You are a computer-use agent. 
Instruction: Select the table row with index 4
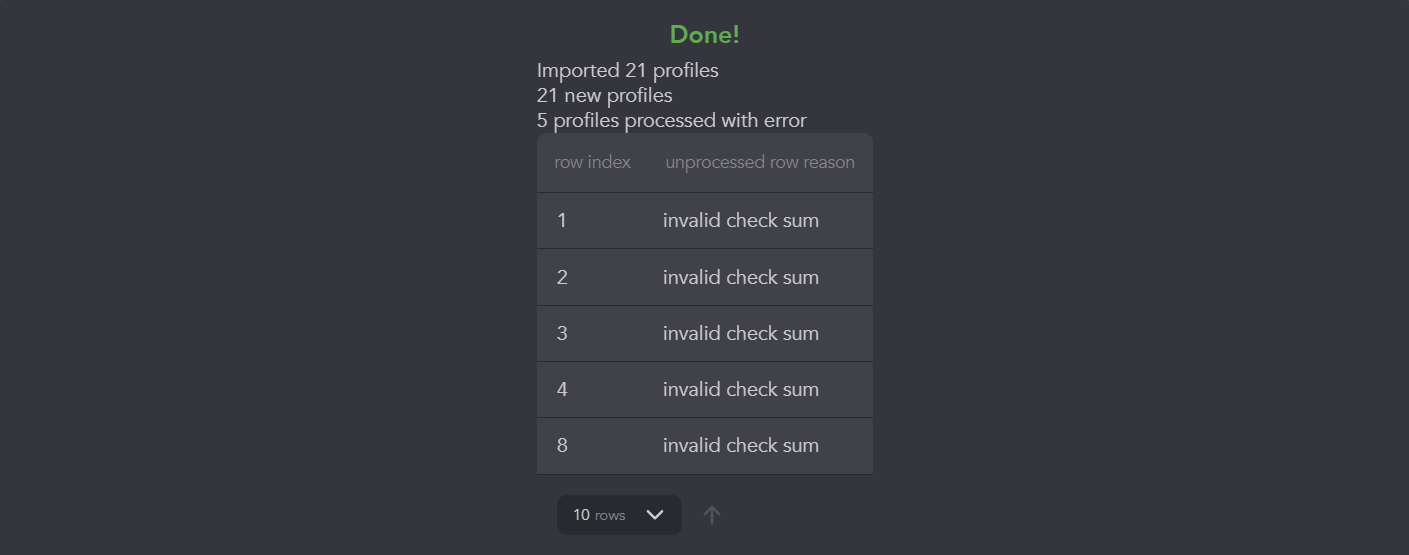coord(705,389)
